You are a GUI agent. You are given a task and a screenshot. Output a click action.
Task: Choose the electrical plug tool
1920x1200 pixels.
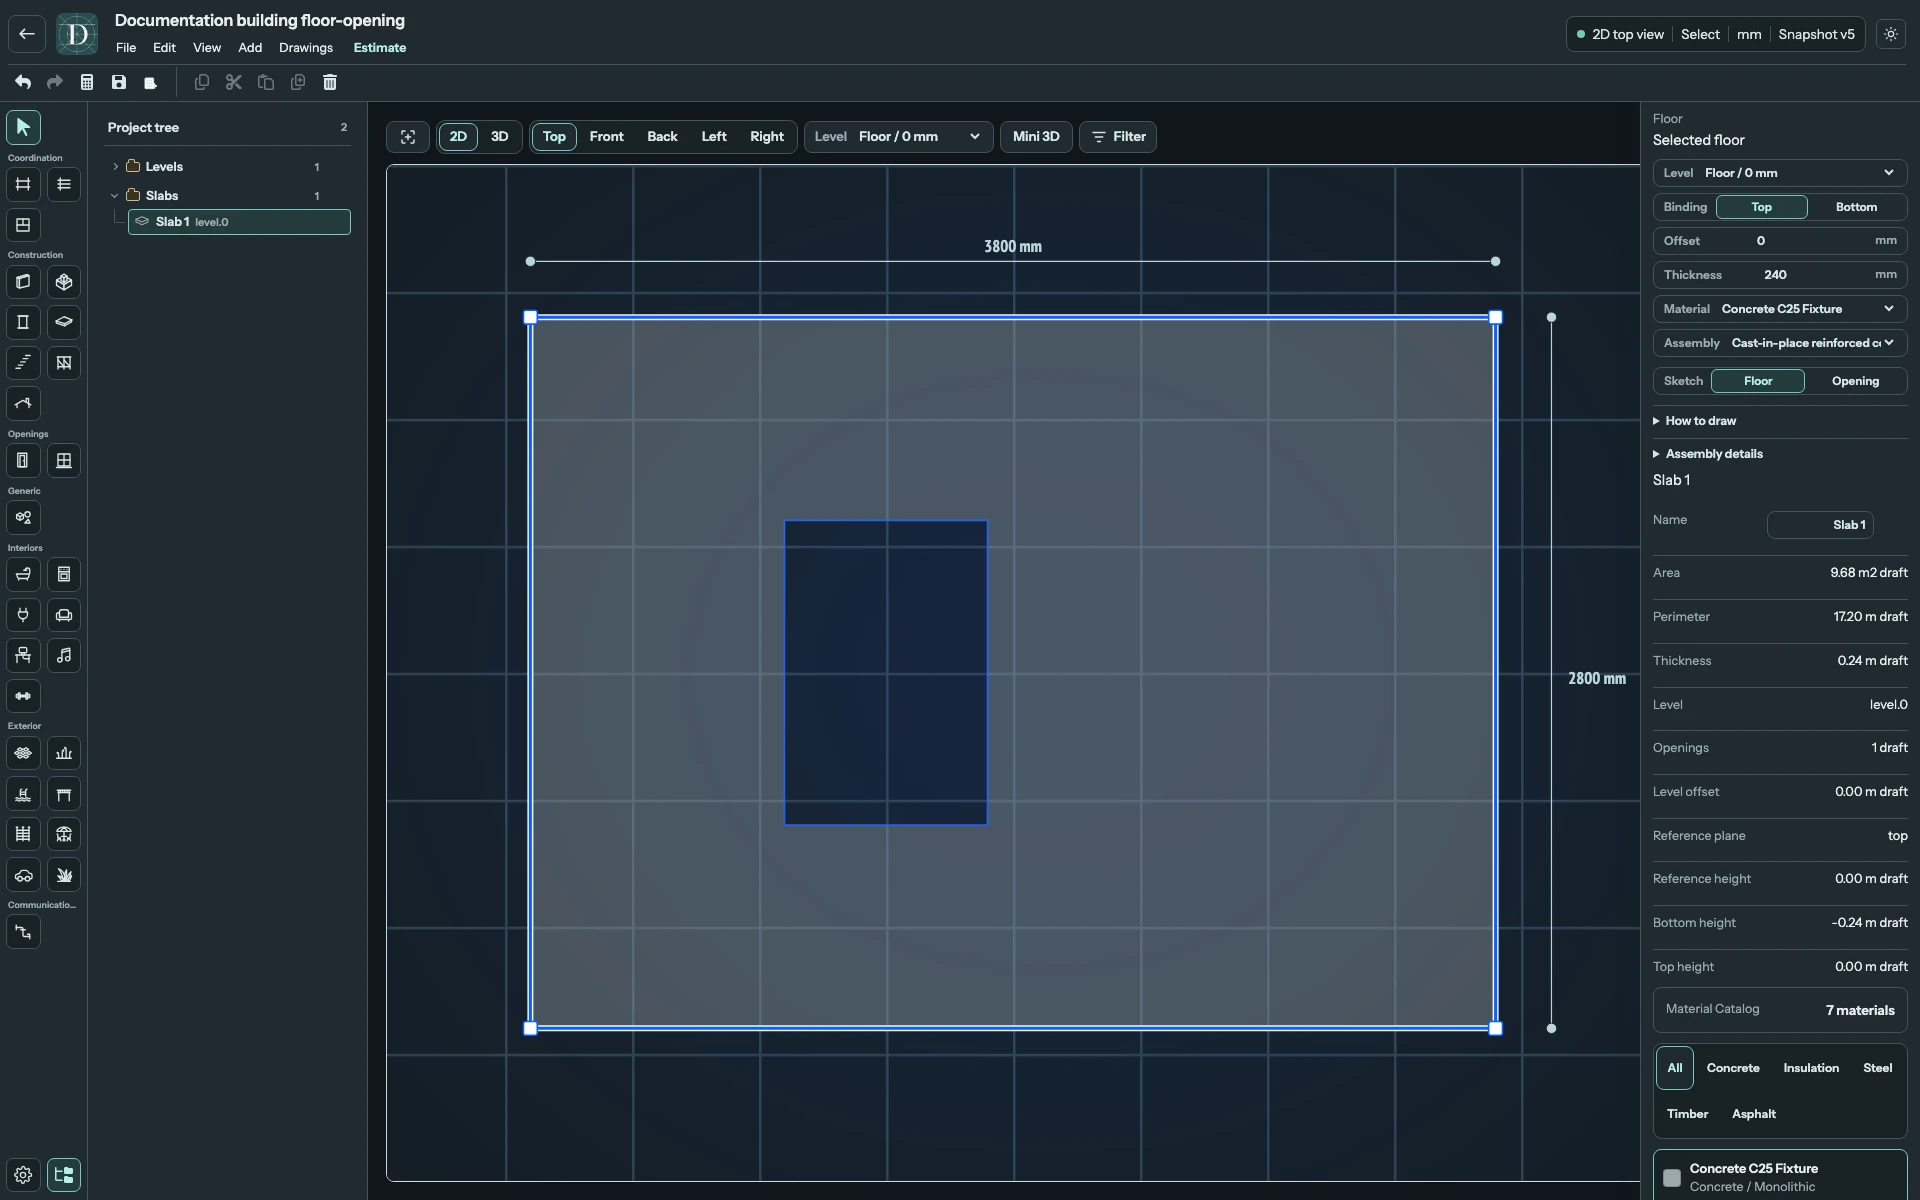(23, 615)
